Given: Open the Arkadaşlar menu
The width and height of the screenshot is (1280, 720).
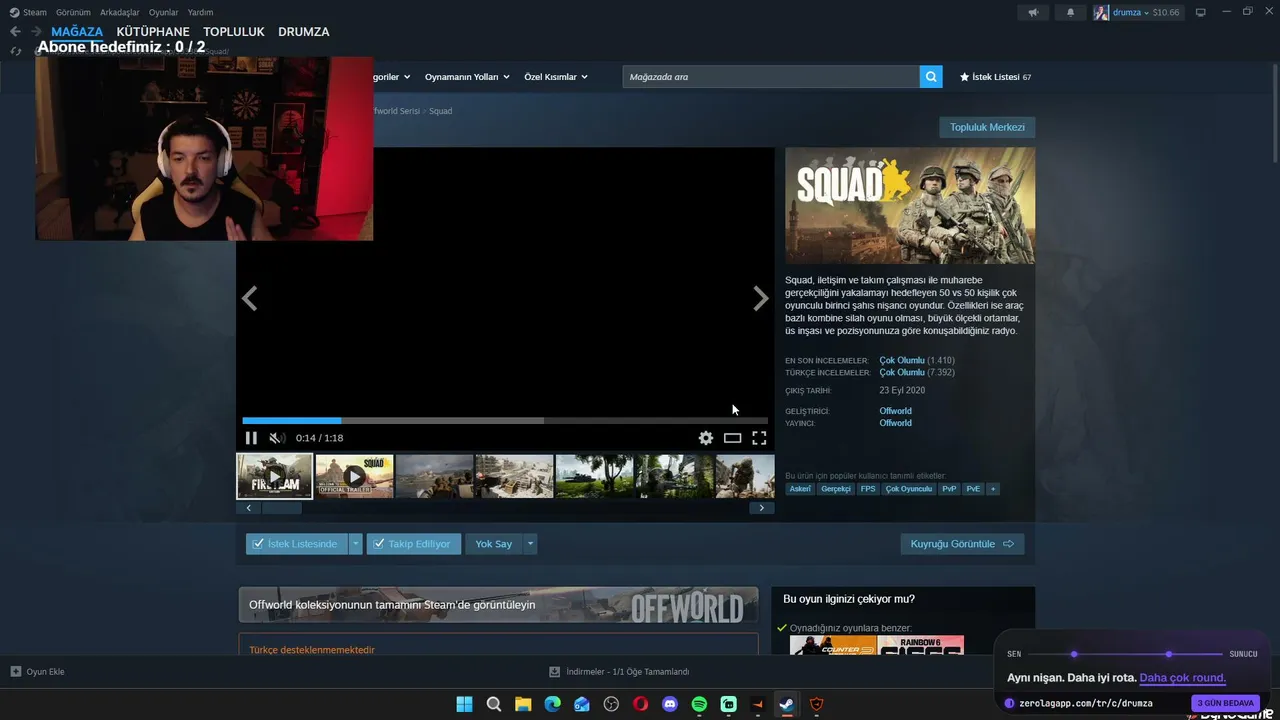Looking at the screenshot, I should click(x=120, y=12).
